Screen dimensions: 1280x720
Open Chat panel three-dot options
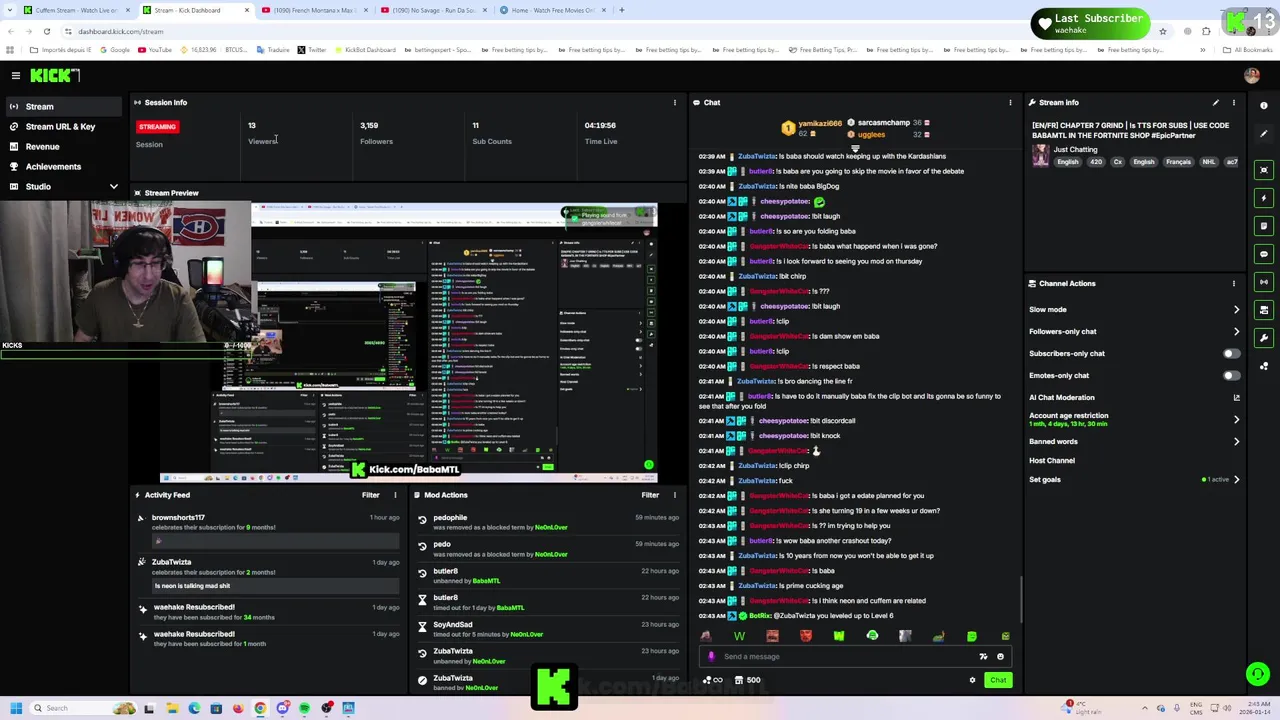click(x=1010, y=102)
